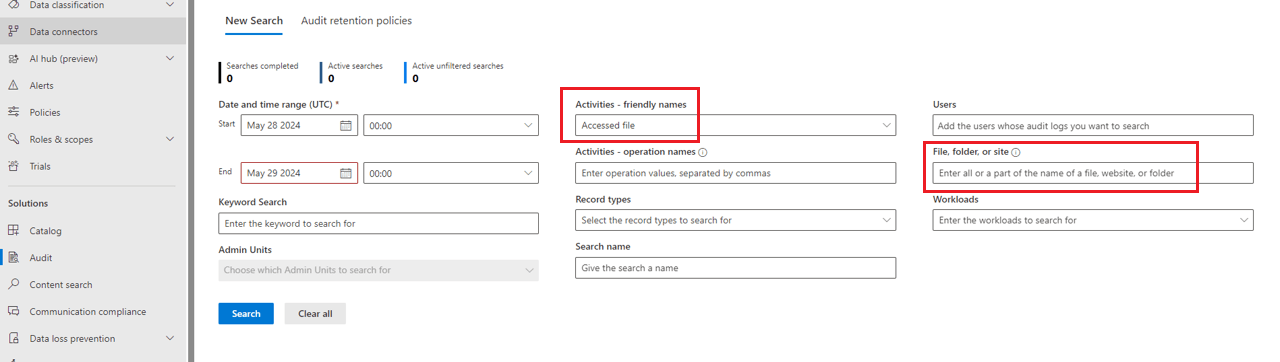Image resolution: width=1280 pixels, height=362 pixels.
Task: Click the Roles & scopes key icon
Action: (14, 140)
